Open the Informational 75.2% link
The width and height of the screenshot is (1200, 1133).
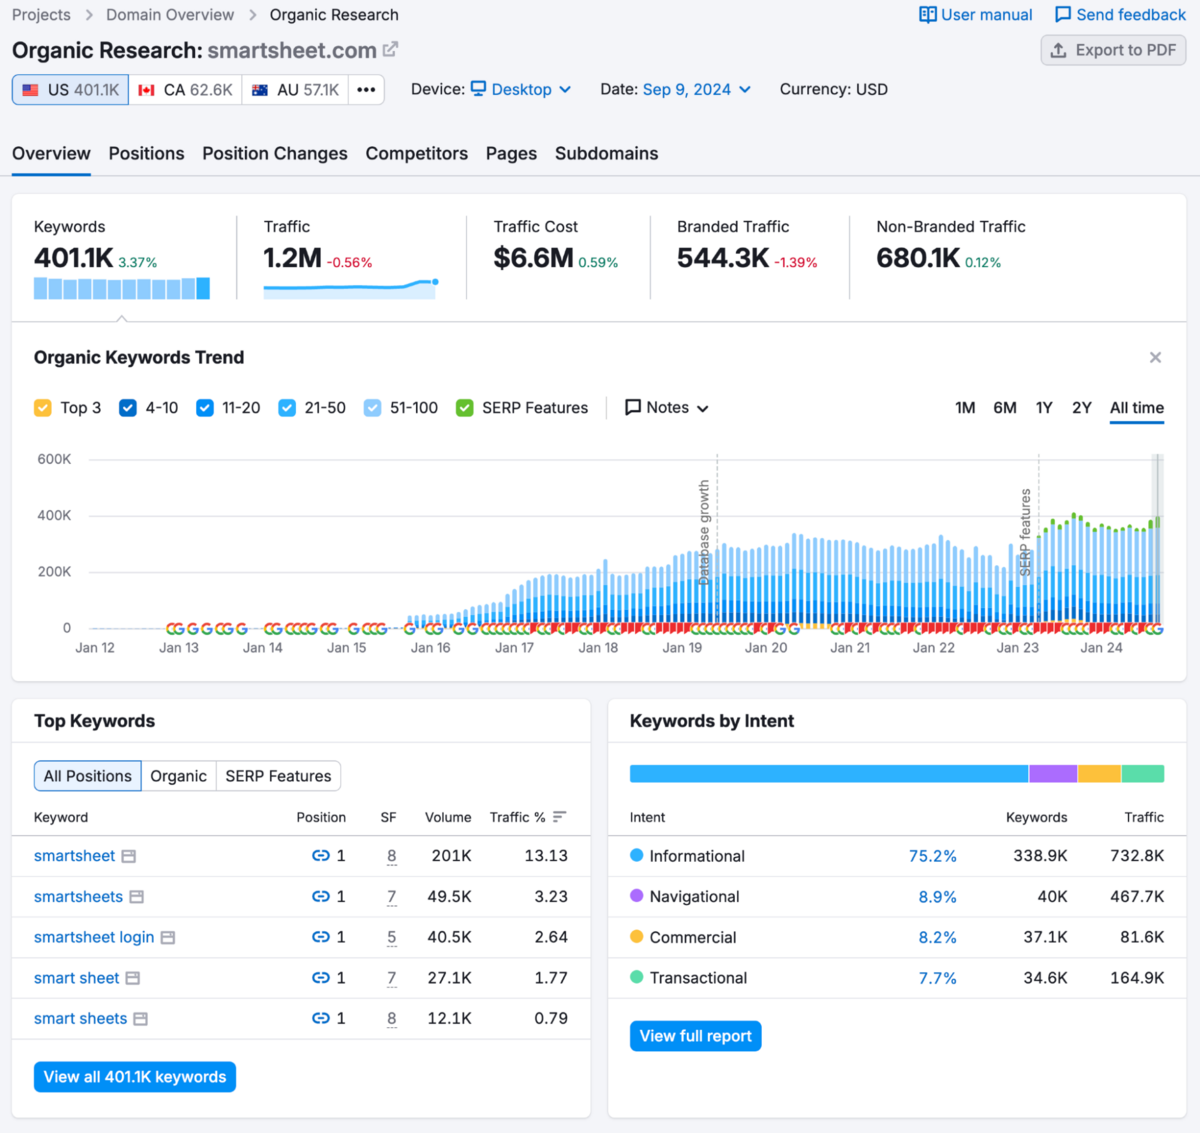click(933, 856)
